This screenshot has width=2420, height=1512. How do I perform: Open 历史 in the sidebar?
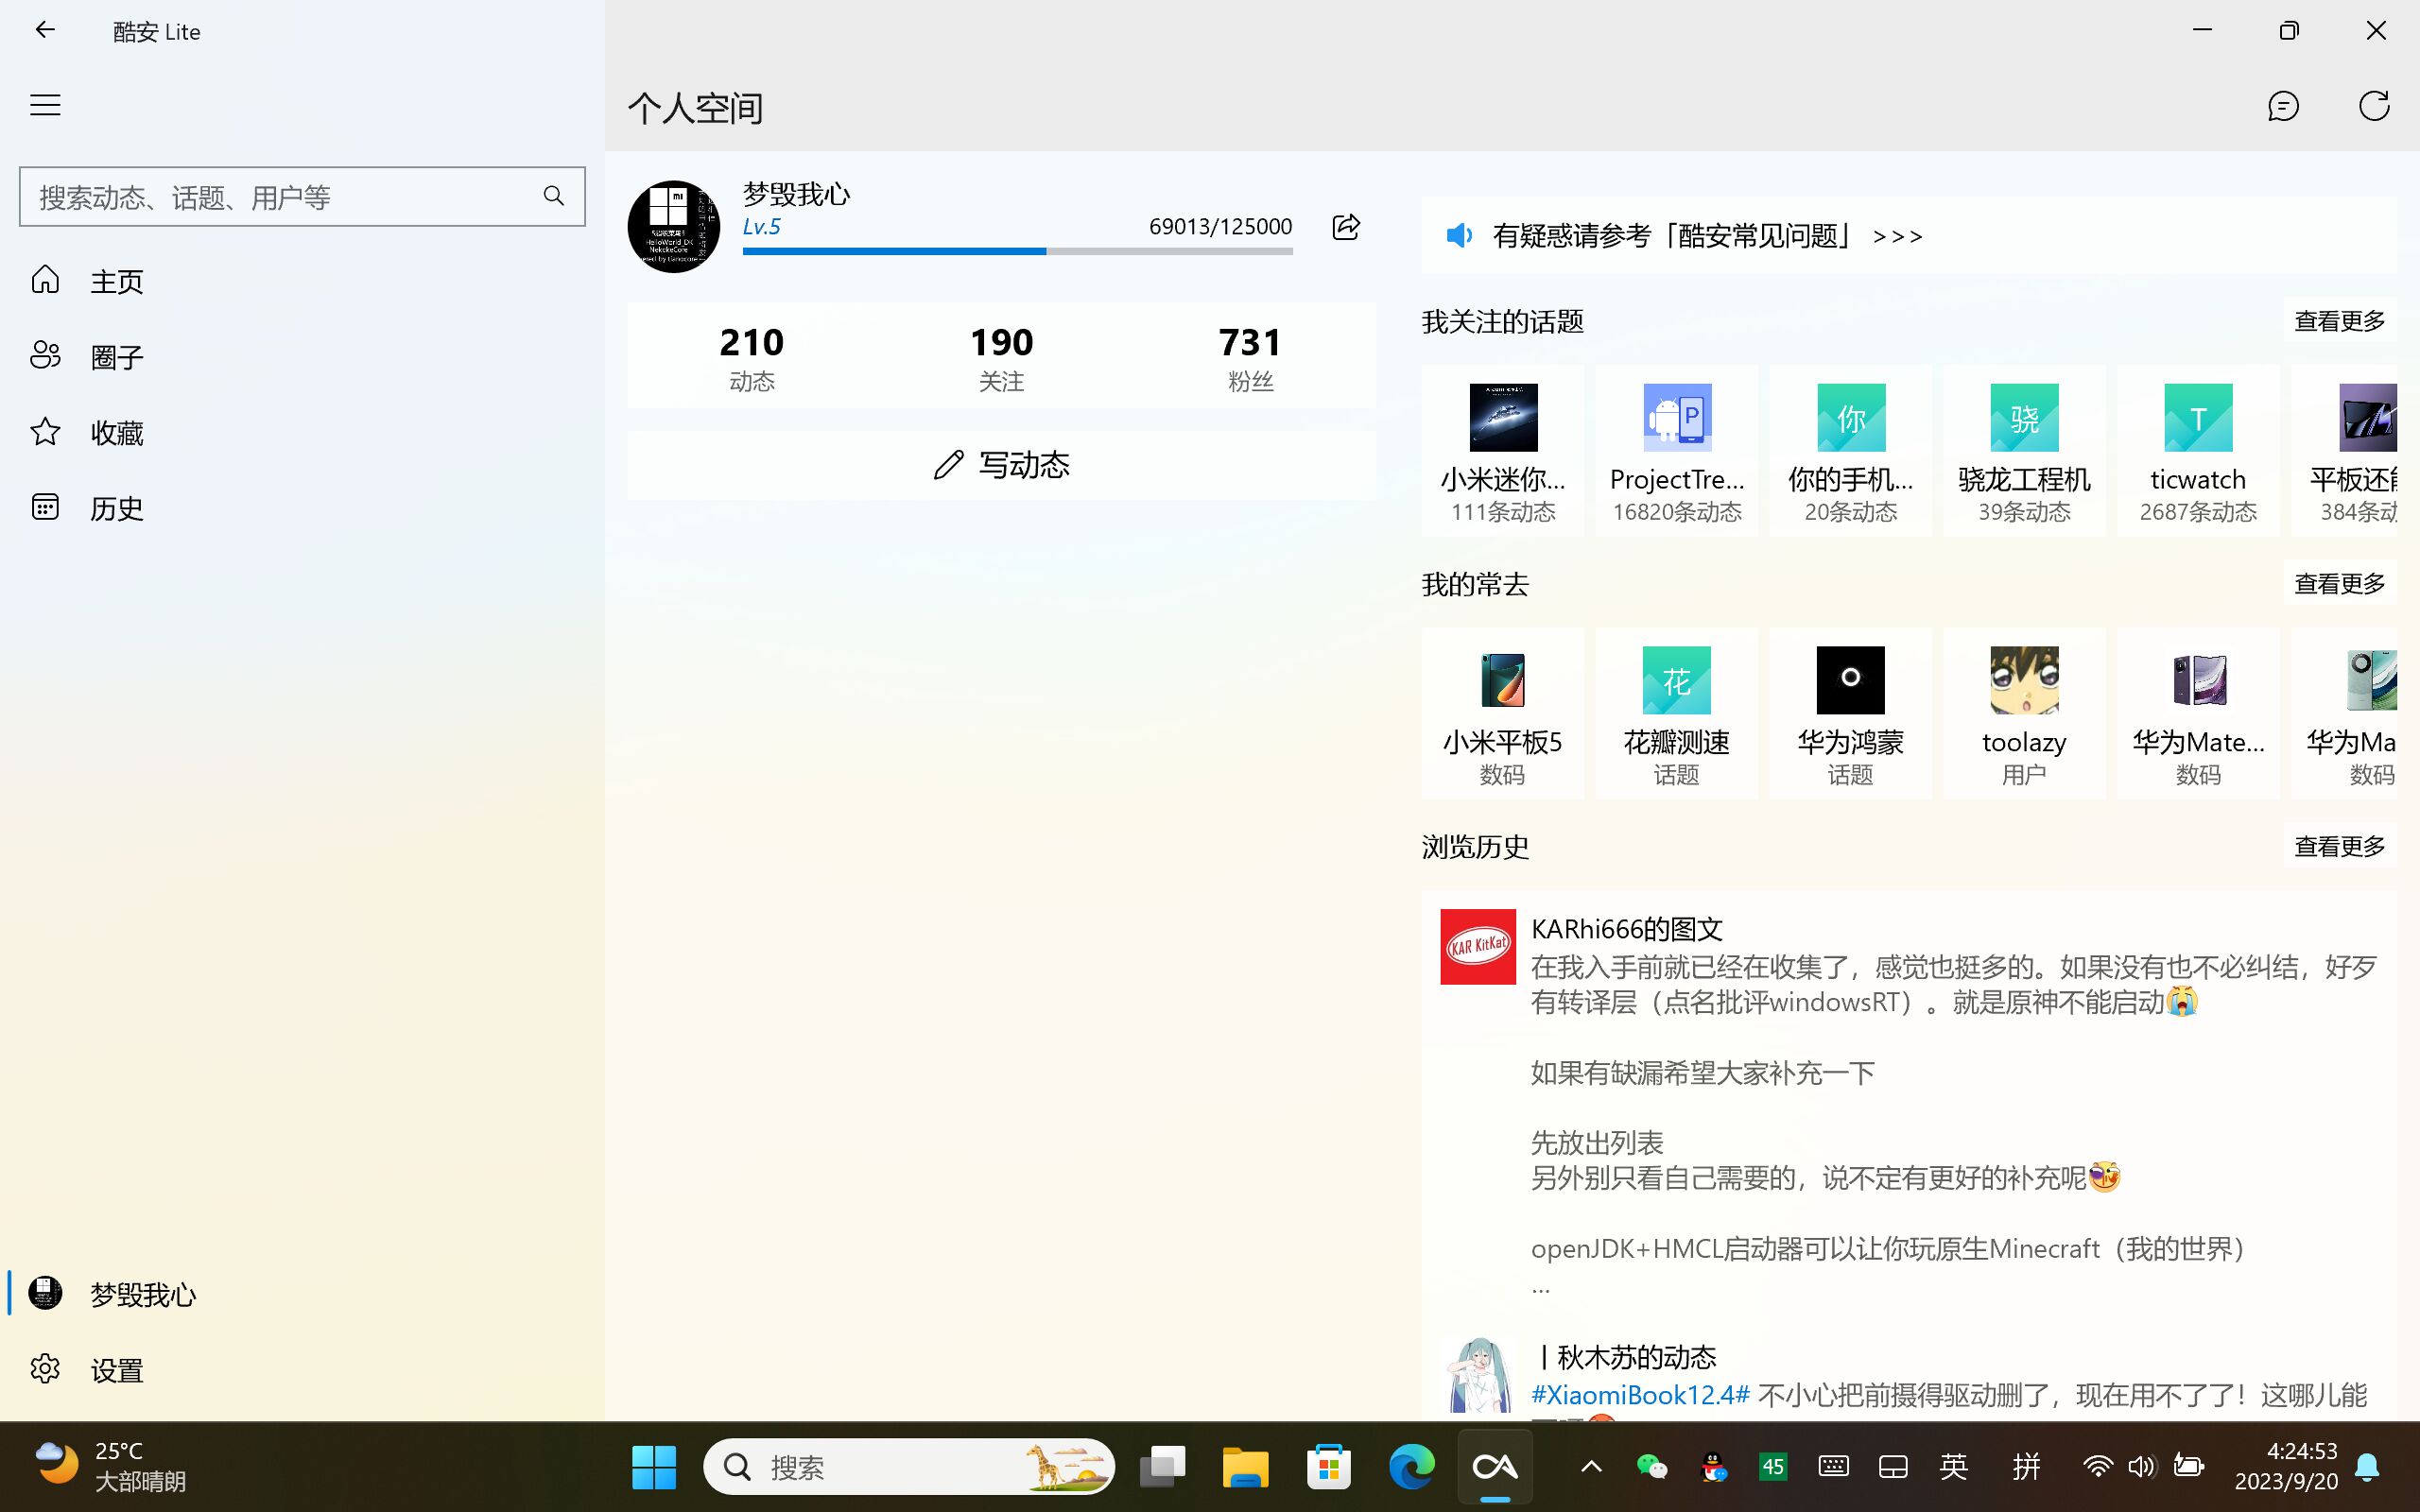[302, 507]
